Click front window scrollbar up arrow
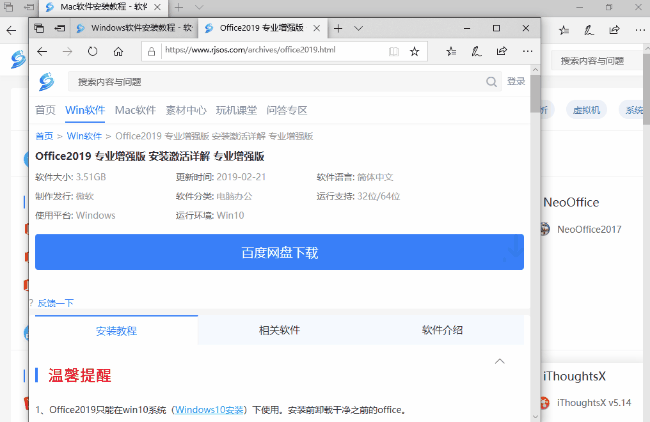This screenshot has width=650, height=422. [535, 70]
